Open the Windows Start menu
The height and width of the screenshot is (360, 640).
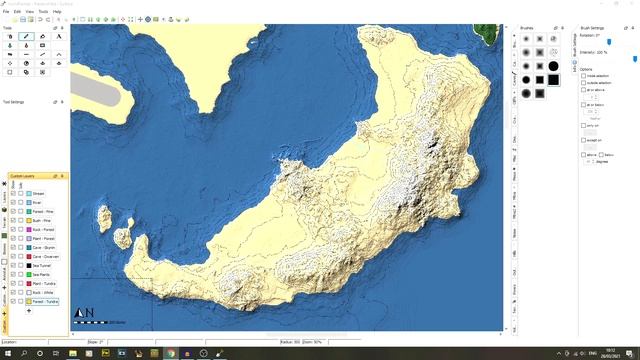pyautogui.click(x=8, y=353)
